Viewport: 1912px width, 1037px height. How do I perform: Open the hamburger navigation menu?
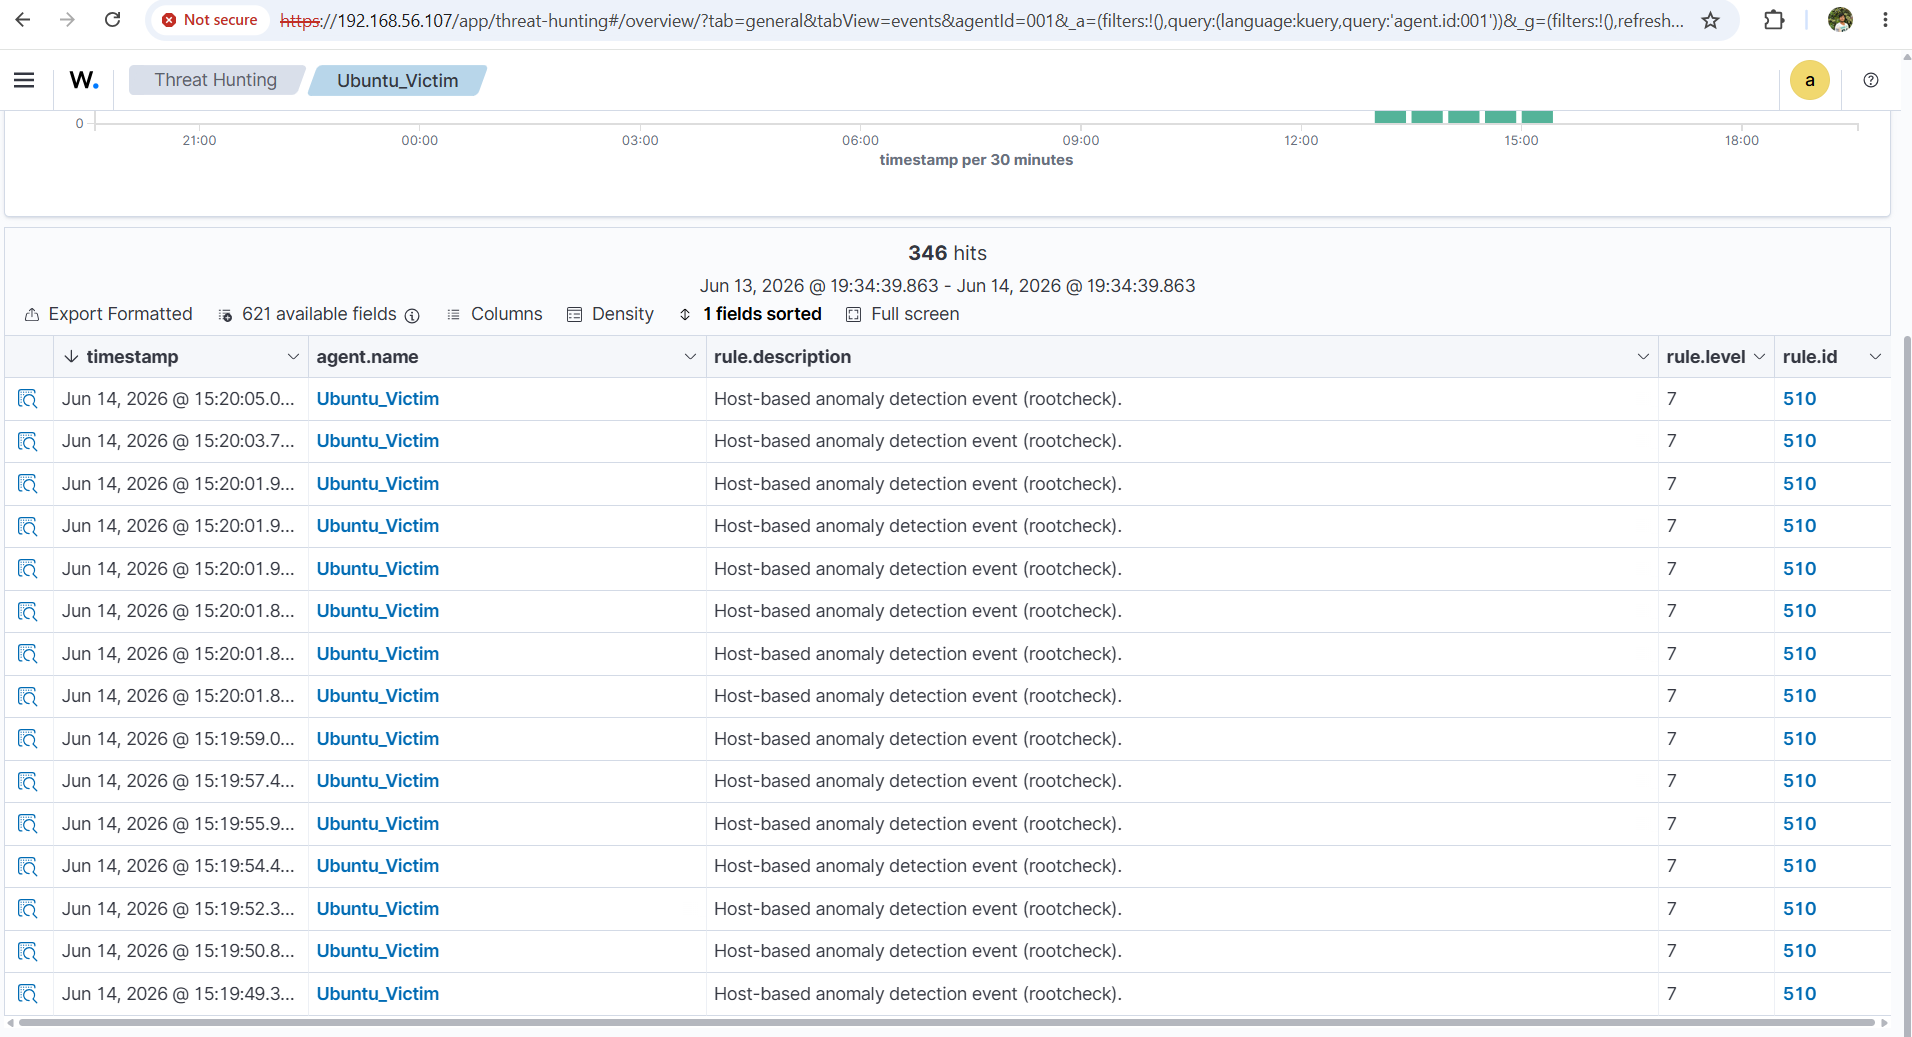pos(24,80)
